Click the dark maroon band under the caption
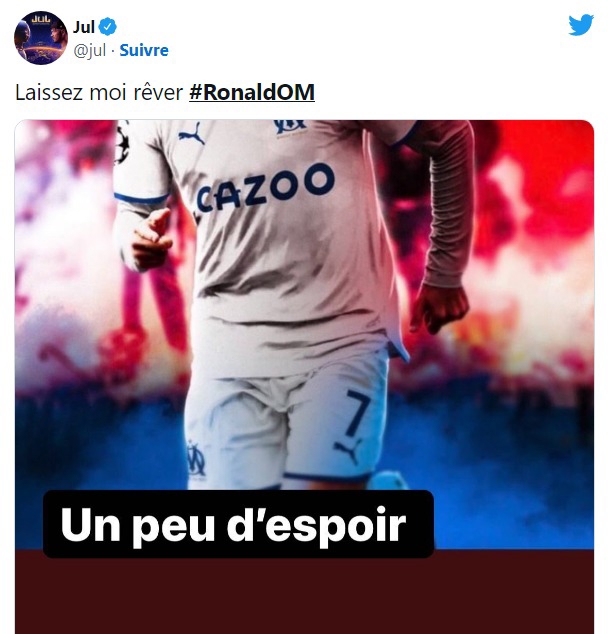This screenshot has height=634, width=609. point(304,594)
